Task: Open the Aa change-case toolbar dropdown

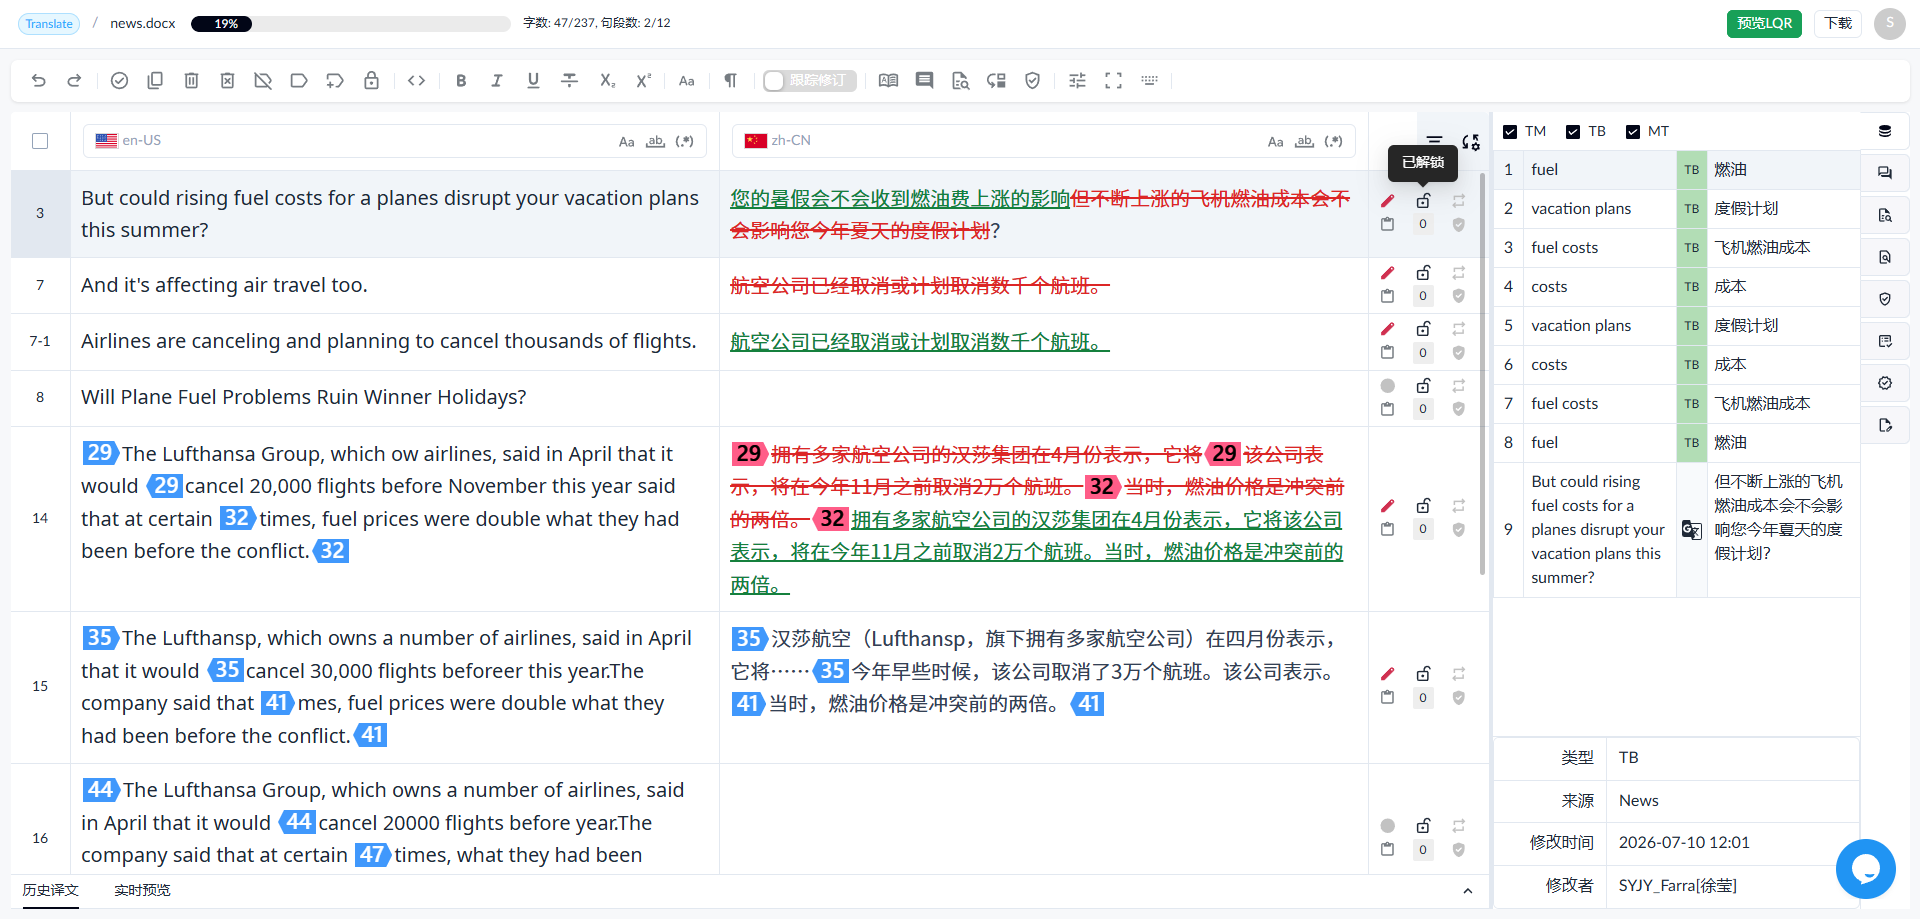Action: click(686, 81)
